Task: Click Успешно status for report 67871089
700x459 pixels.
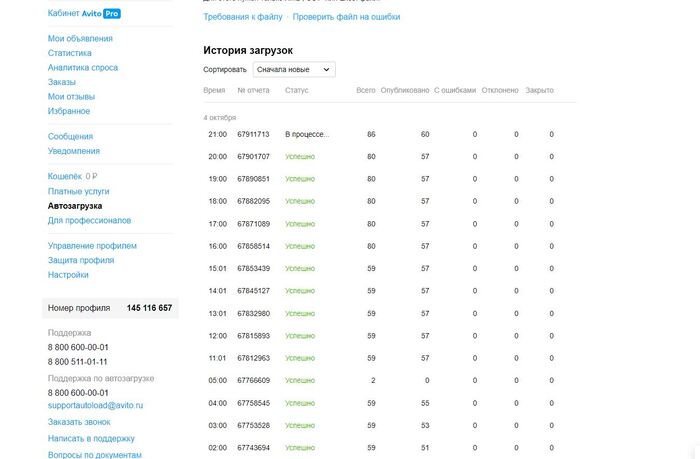Action: pyautogui.click(x=300, y=224)
